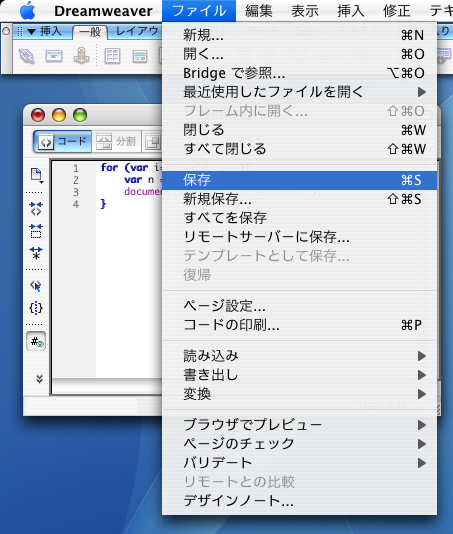Collapse the 挿入 panel disclosure triangle
The width and height of the screenshot is (453, 534).
click(x=31, y=32)
